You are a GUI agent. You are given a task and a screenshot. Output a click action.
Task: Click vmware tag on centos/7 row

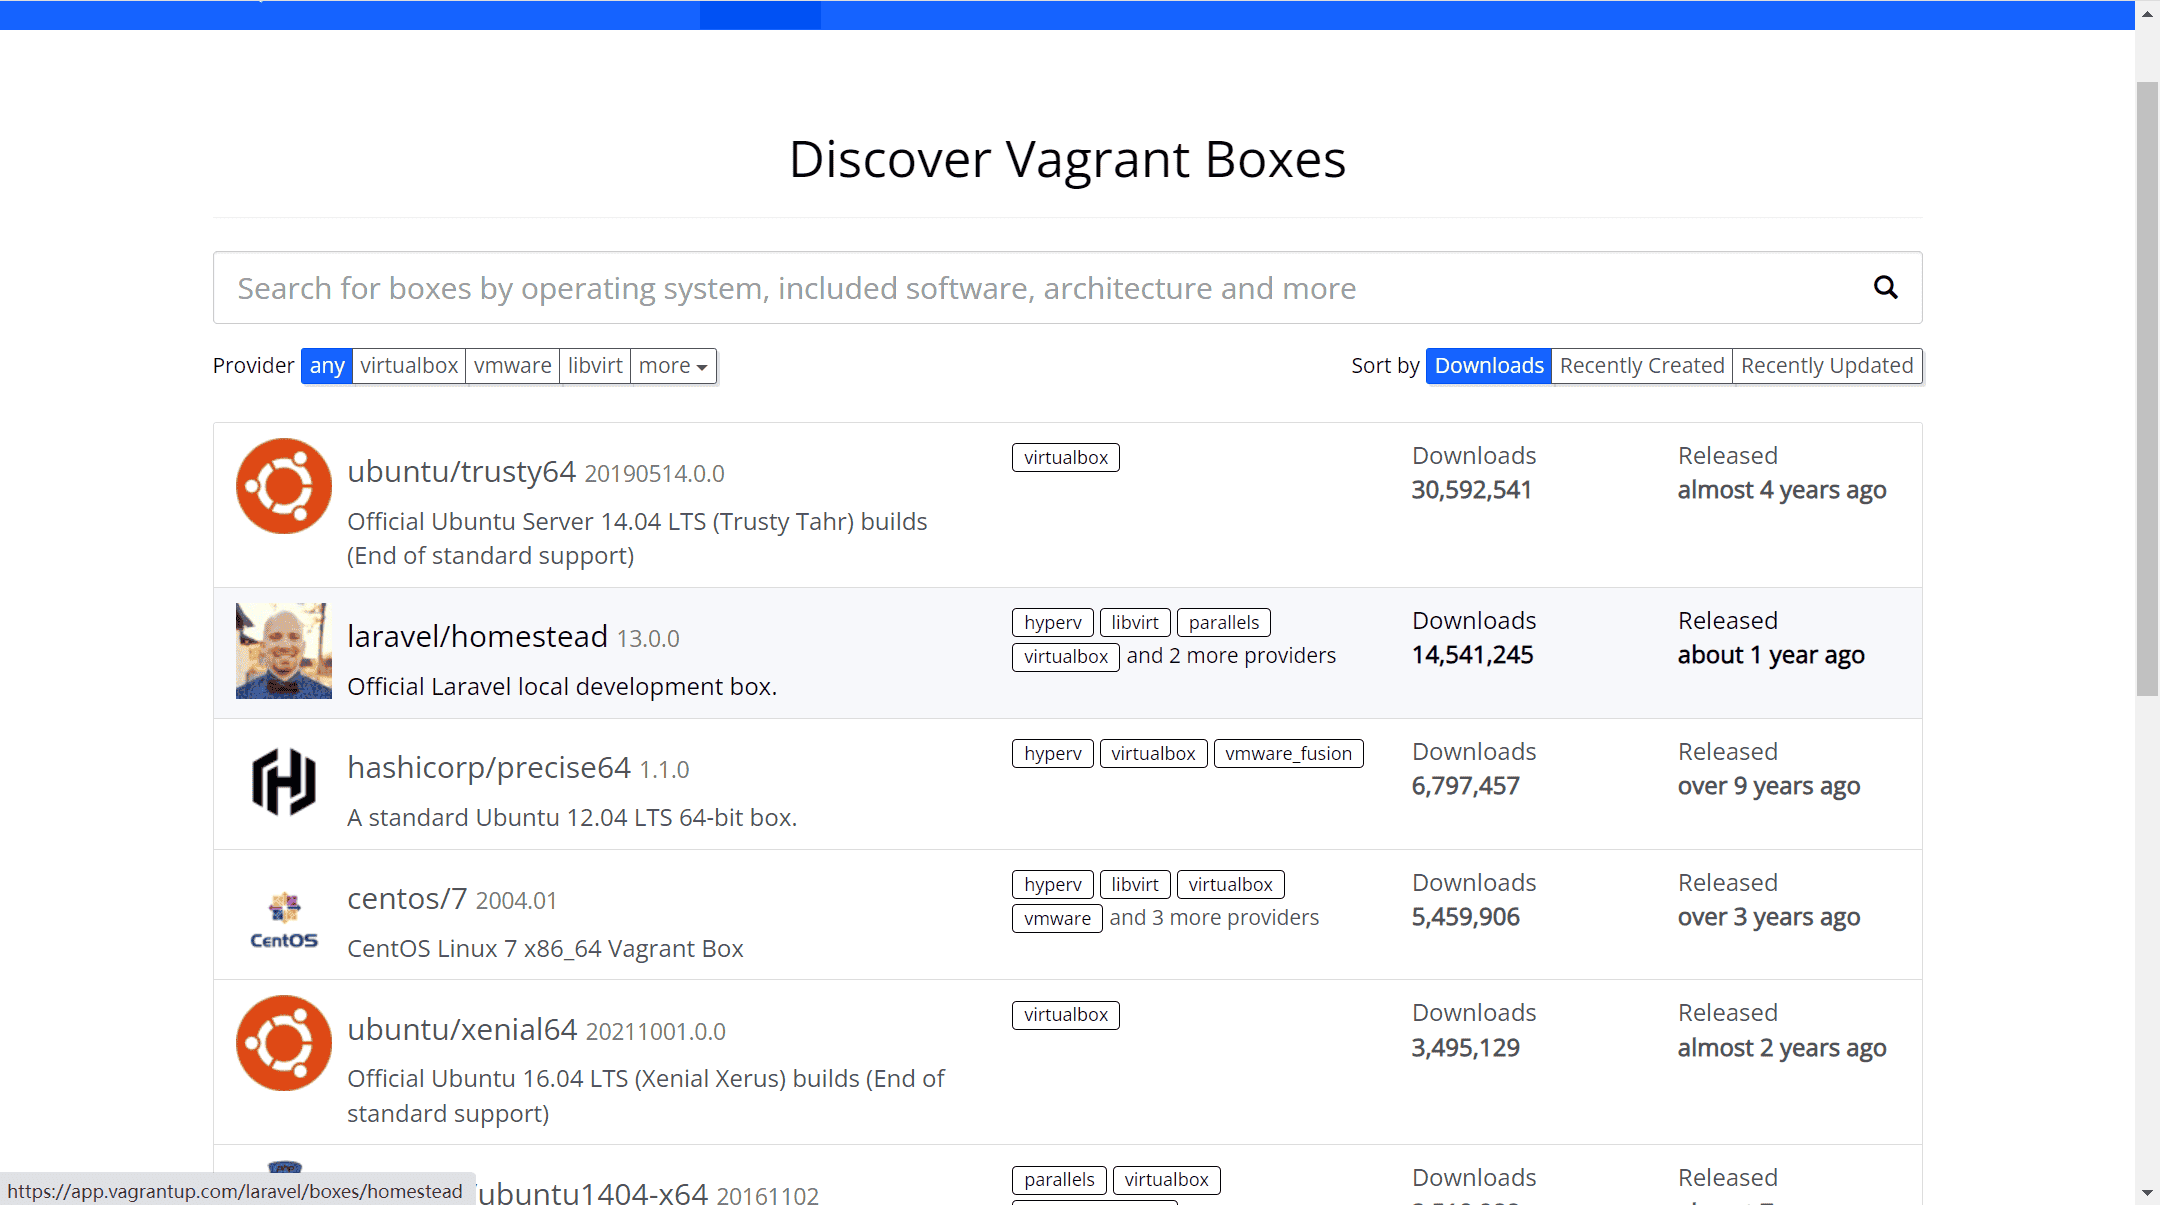click(1057, 919)
